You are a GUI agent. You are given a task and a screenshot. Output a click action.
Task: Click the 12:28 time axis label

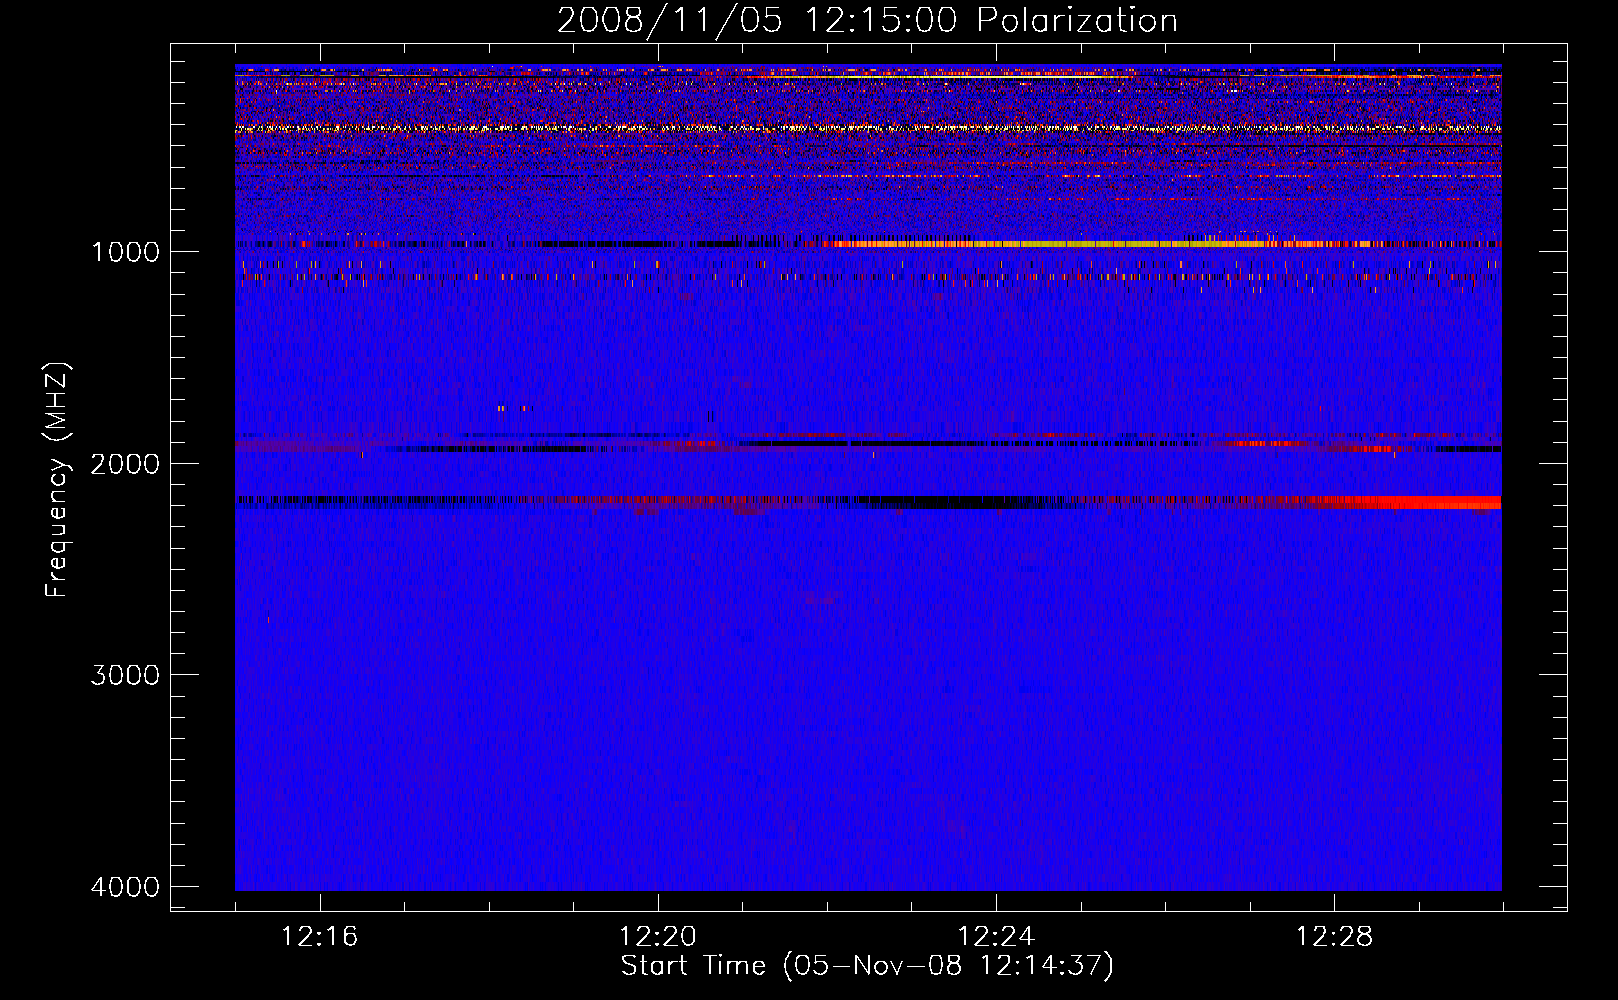1334,937
